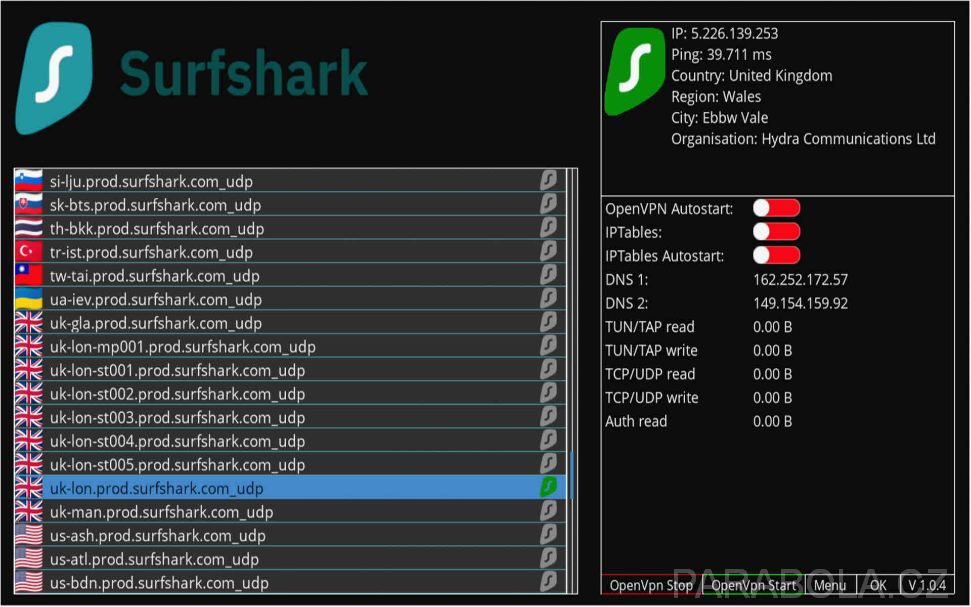Select us-atl.prod.surfshark.com_udp server
971x607 pixels.
click(290, 558)
